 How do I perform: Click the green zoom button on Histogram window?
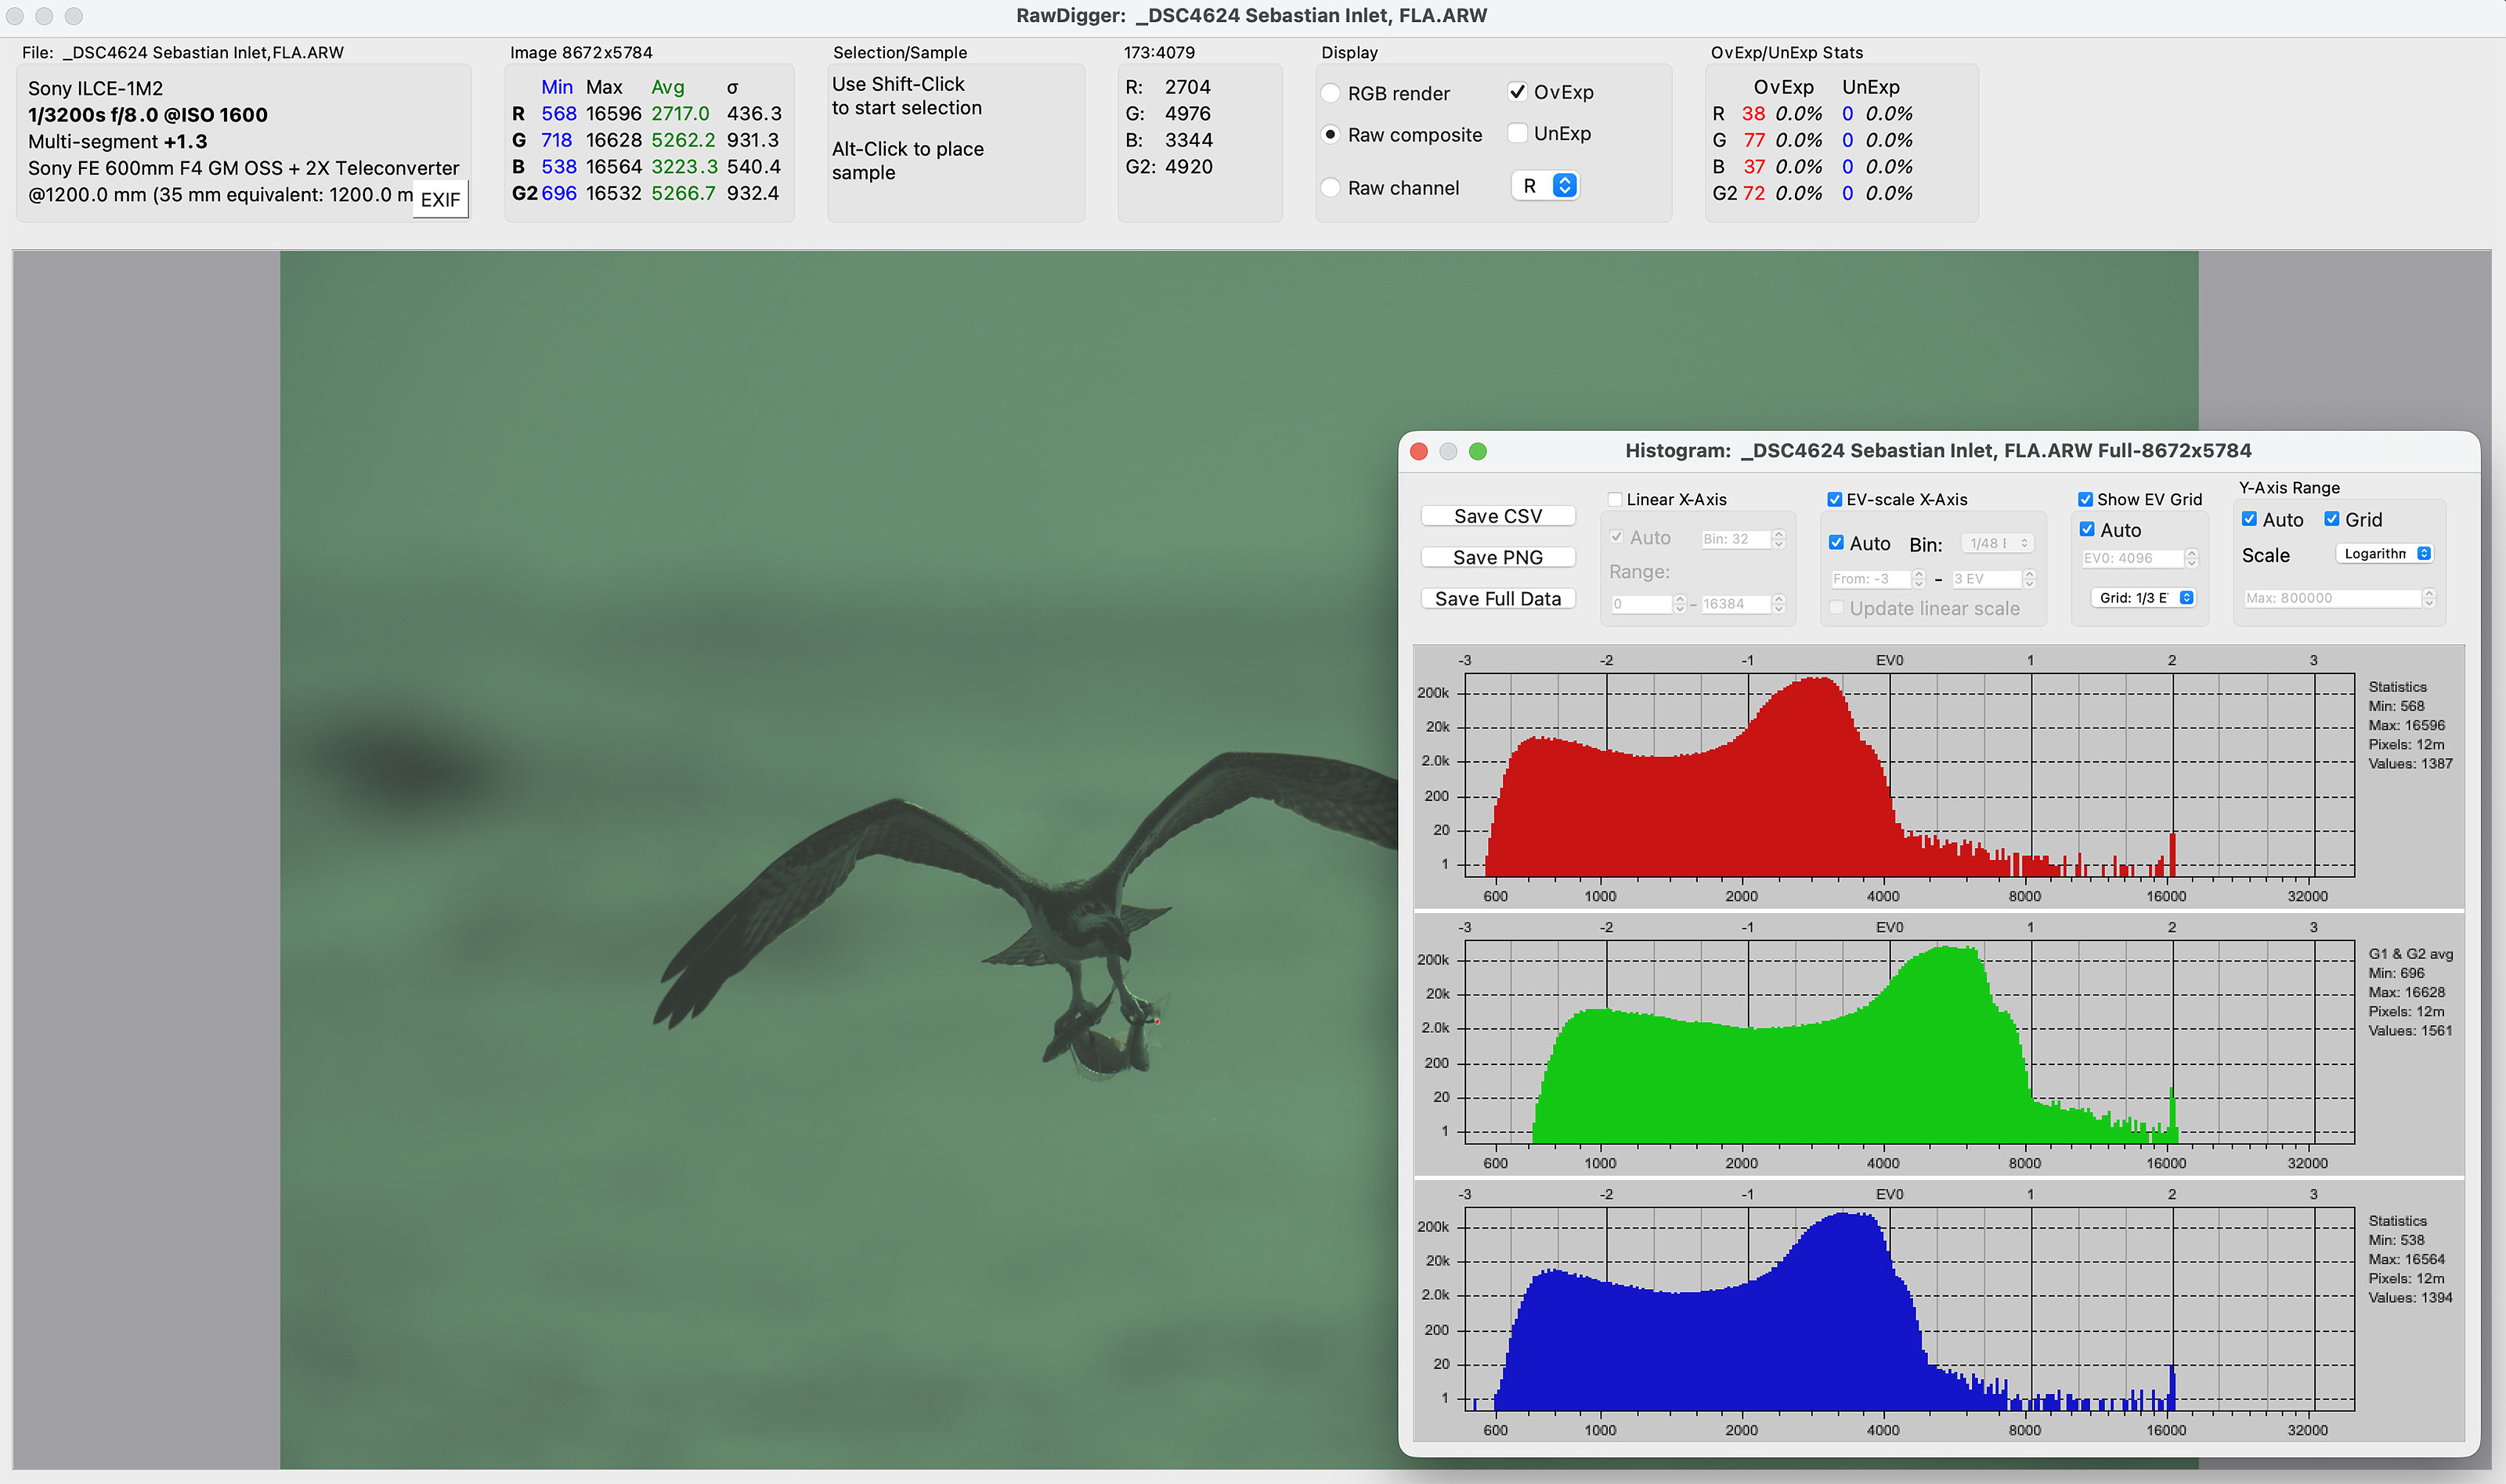tap(1477, 451)
